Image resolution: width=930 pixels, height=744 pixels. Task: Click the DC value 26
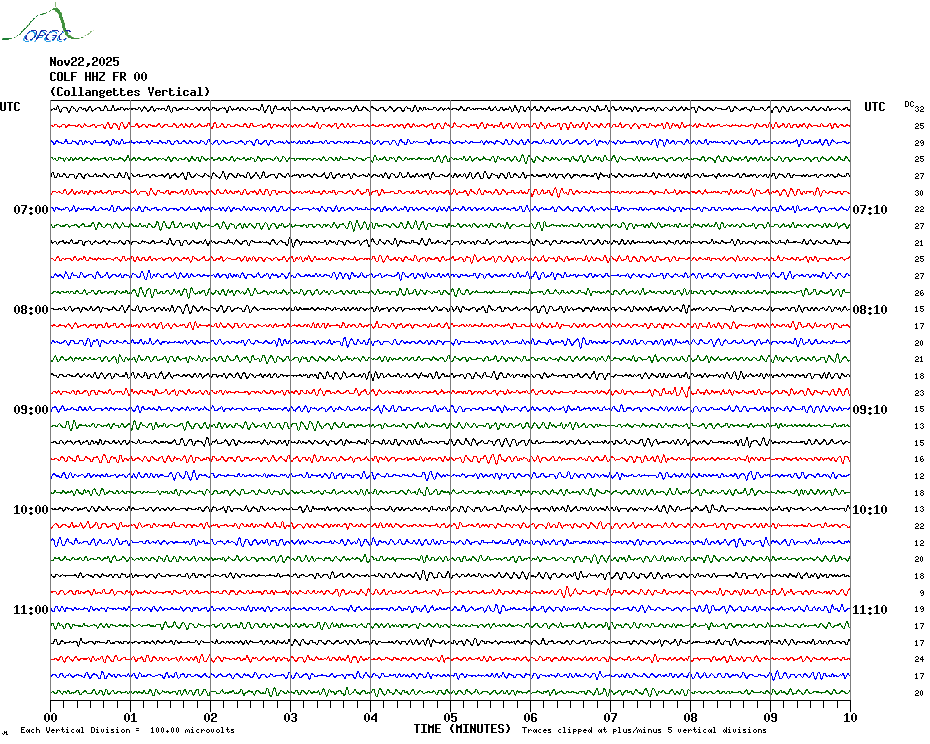pos(919,293)
